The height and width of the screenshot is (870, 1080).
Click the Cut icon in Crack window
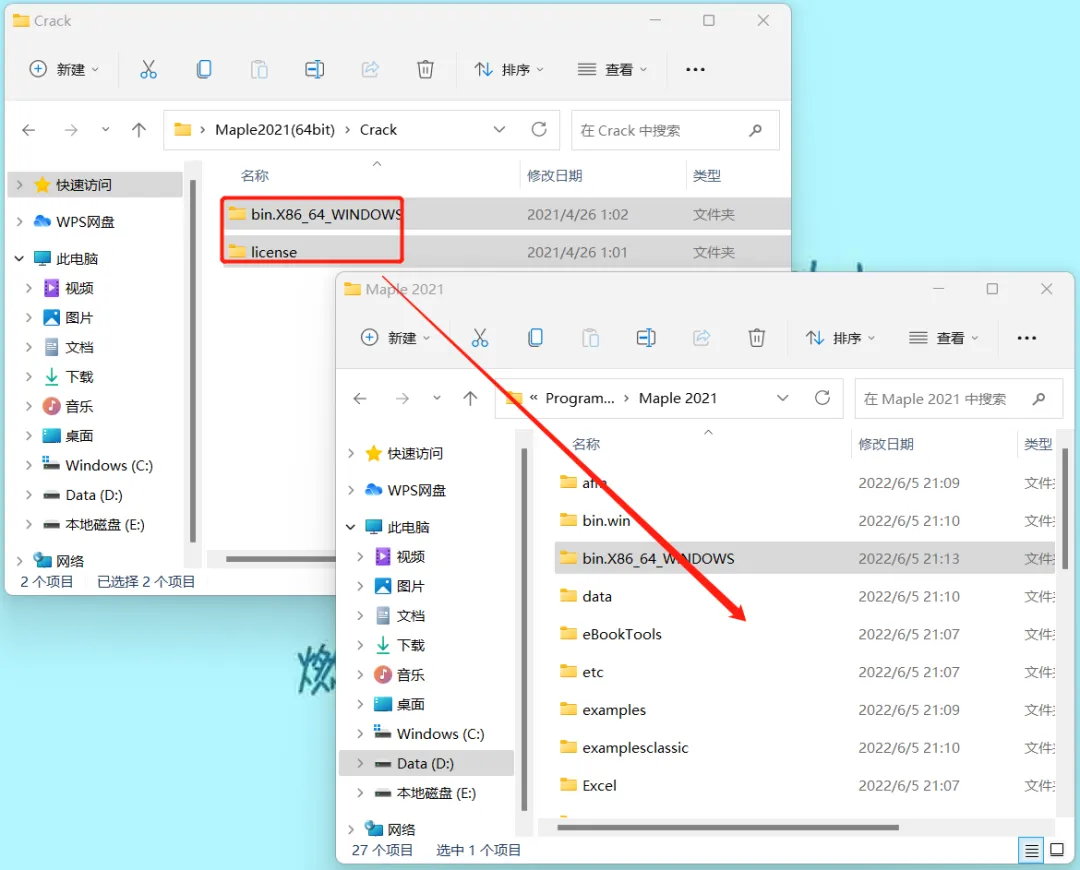click(148, 70)
